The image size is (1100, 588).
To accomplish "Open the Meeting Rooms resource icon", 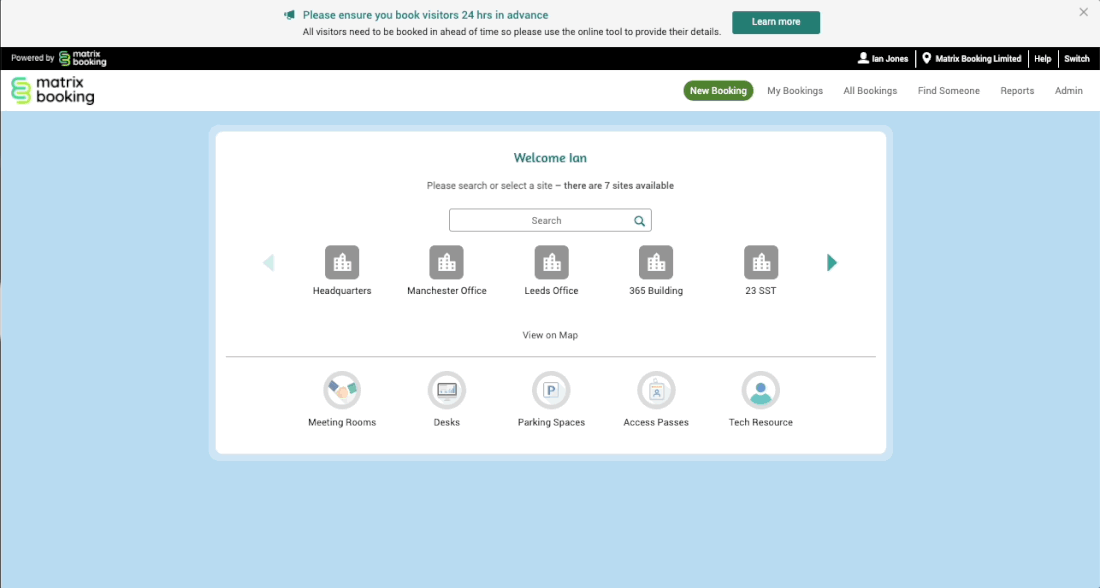I will 342,391.
